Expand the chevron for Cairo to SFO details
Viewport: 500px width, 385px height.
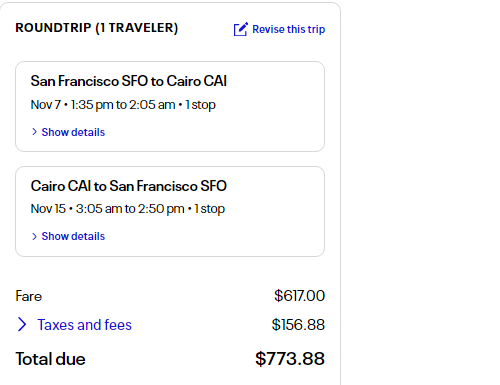[x=34, y=236]
